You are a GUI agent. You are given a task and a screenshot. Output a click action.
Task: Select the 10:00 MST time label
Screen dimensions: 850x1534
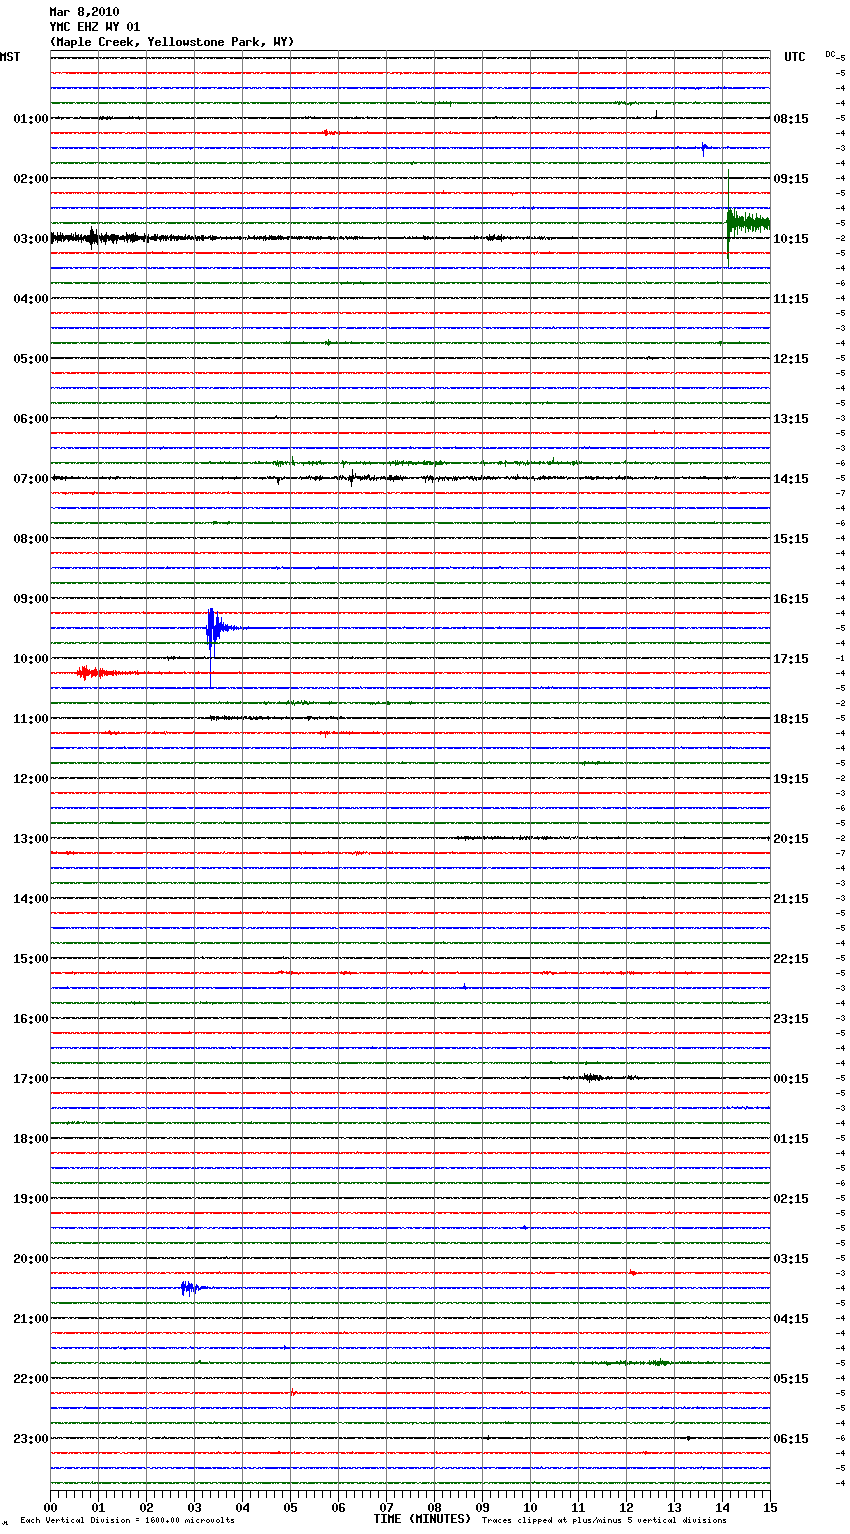click(31, 659)
